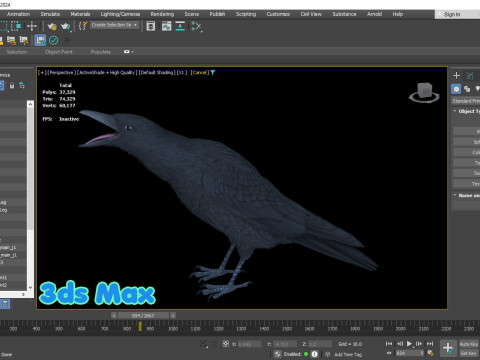Open the Populate ribbon tab
The image size is (480, 360).
coord(101,52)
